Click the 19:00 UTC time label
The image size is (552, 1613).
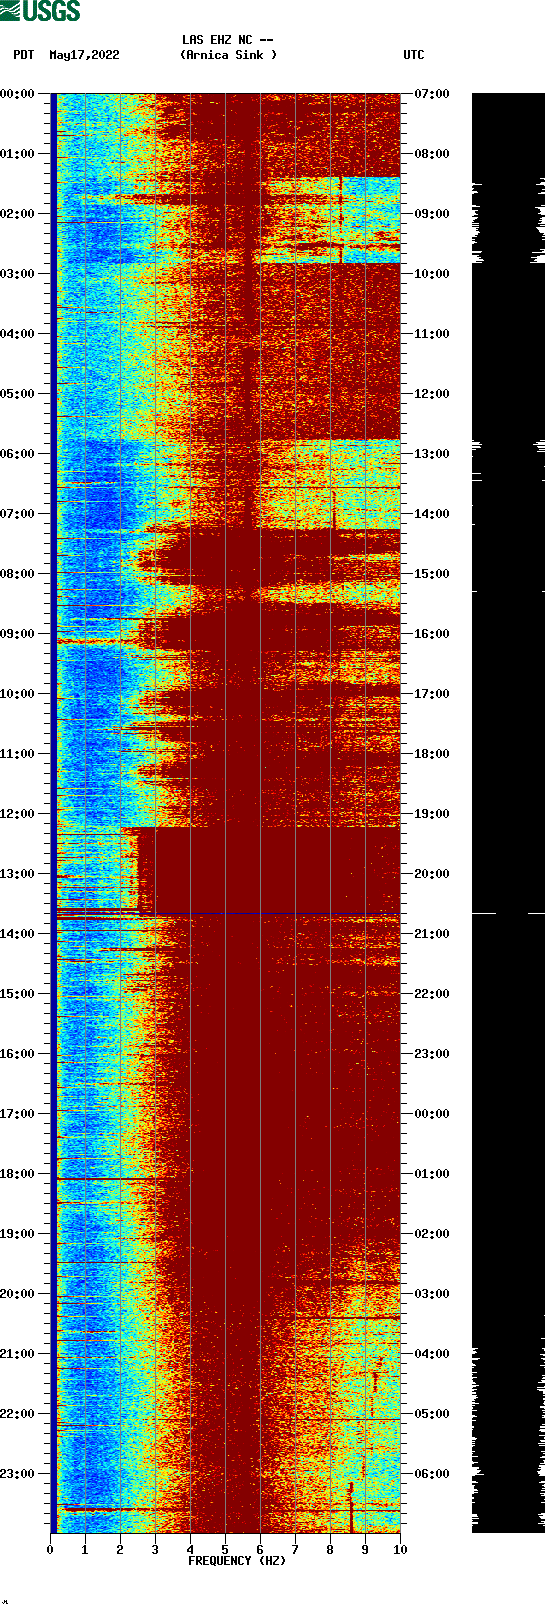(432, 814)
